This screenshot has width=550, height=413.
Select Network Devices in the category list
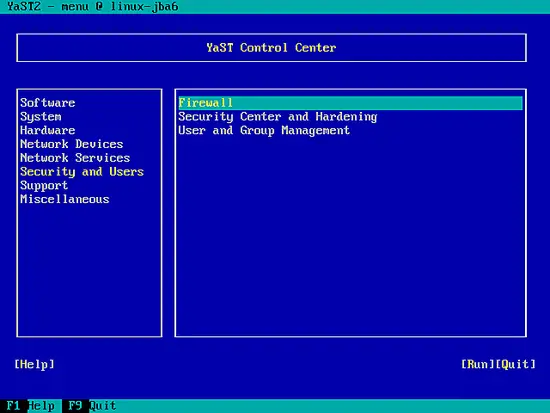point(72,144)
